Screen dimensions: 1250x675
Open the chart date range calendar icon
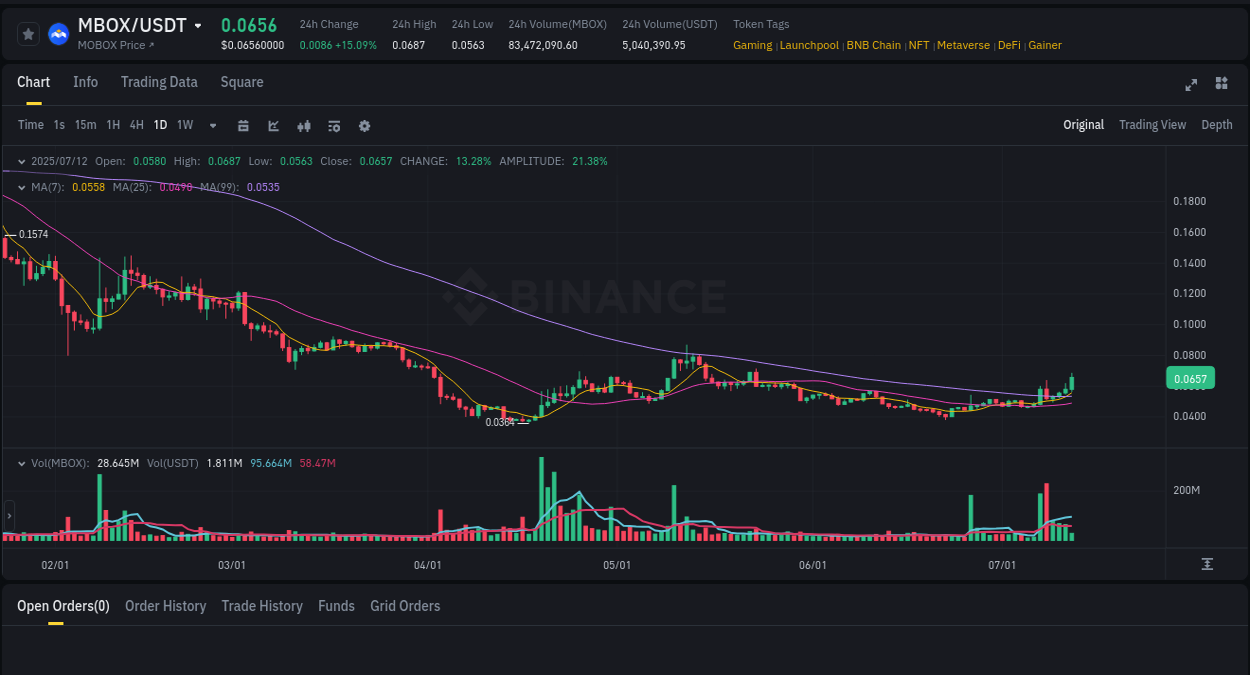click(x=243, y=126)
